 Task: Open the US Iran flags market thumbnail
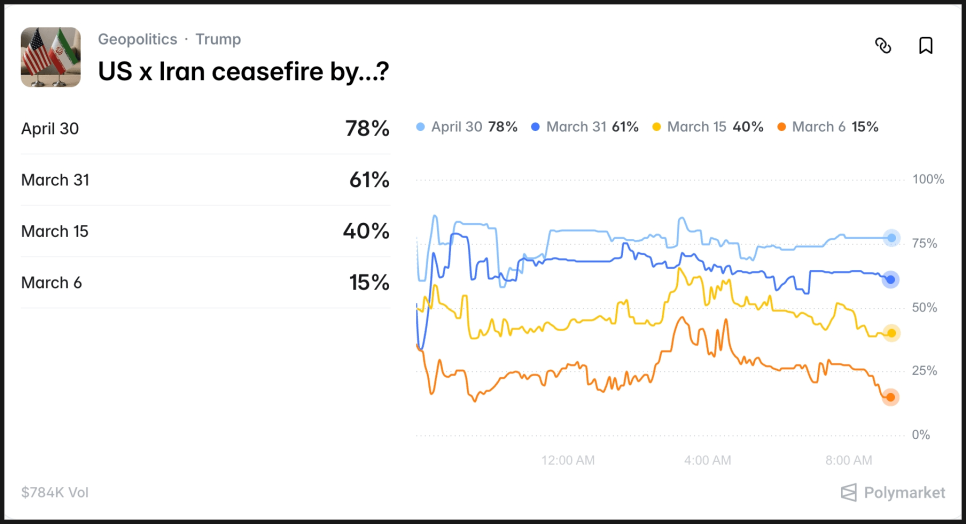click(x=51, y=57)
